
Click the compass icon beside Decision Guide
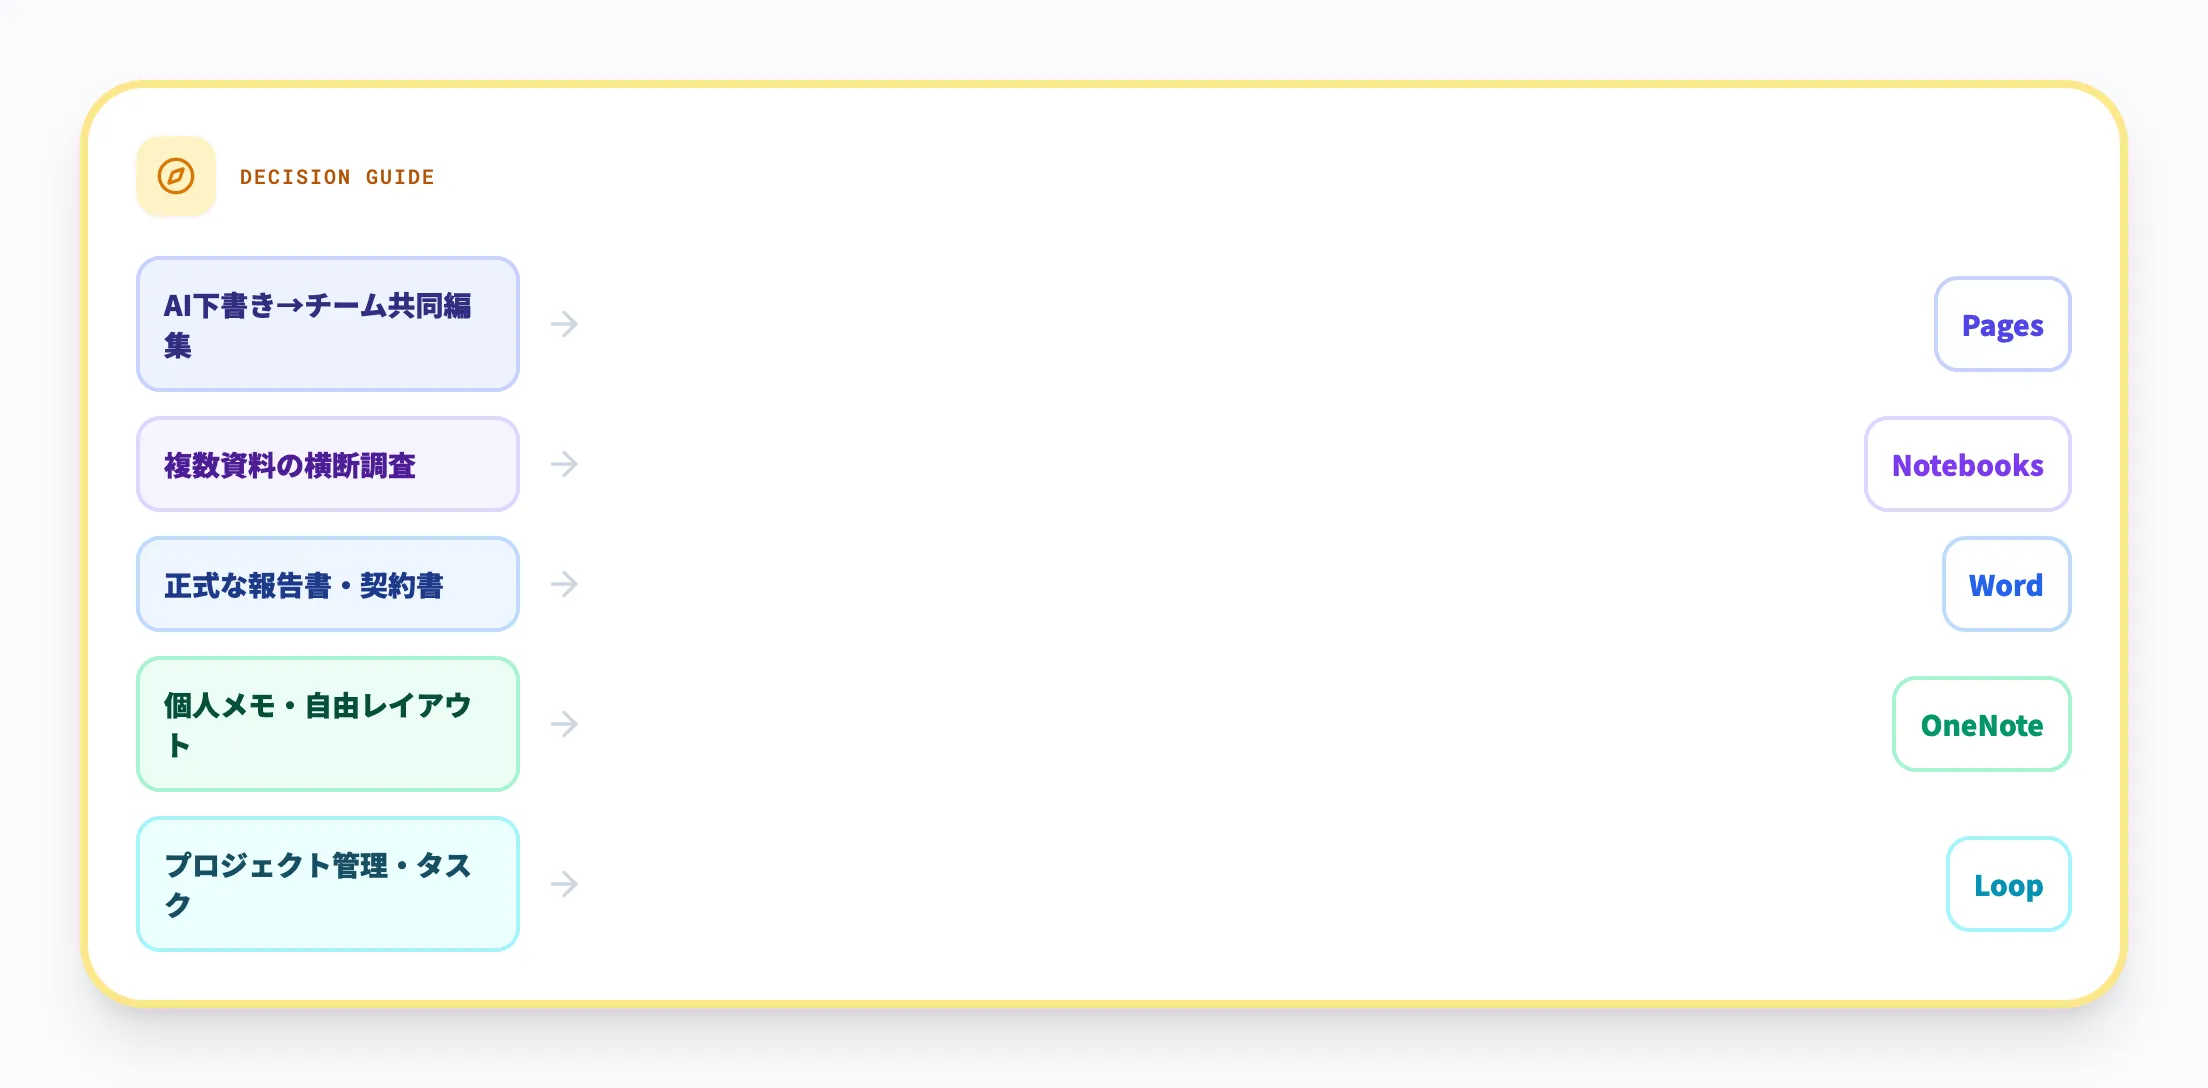[x=176, y=176]
